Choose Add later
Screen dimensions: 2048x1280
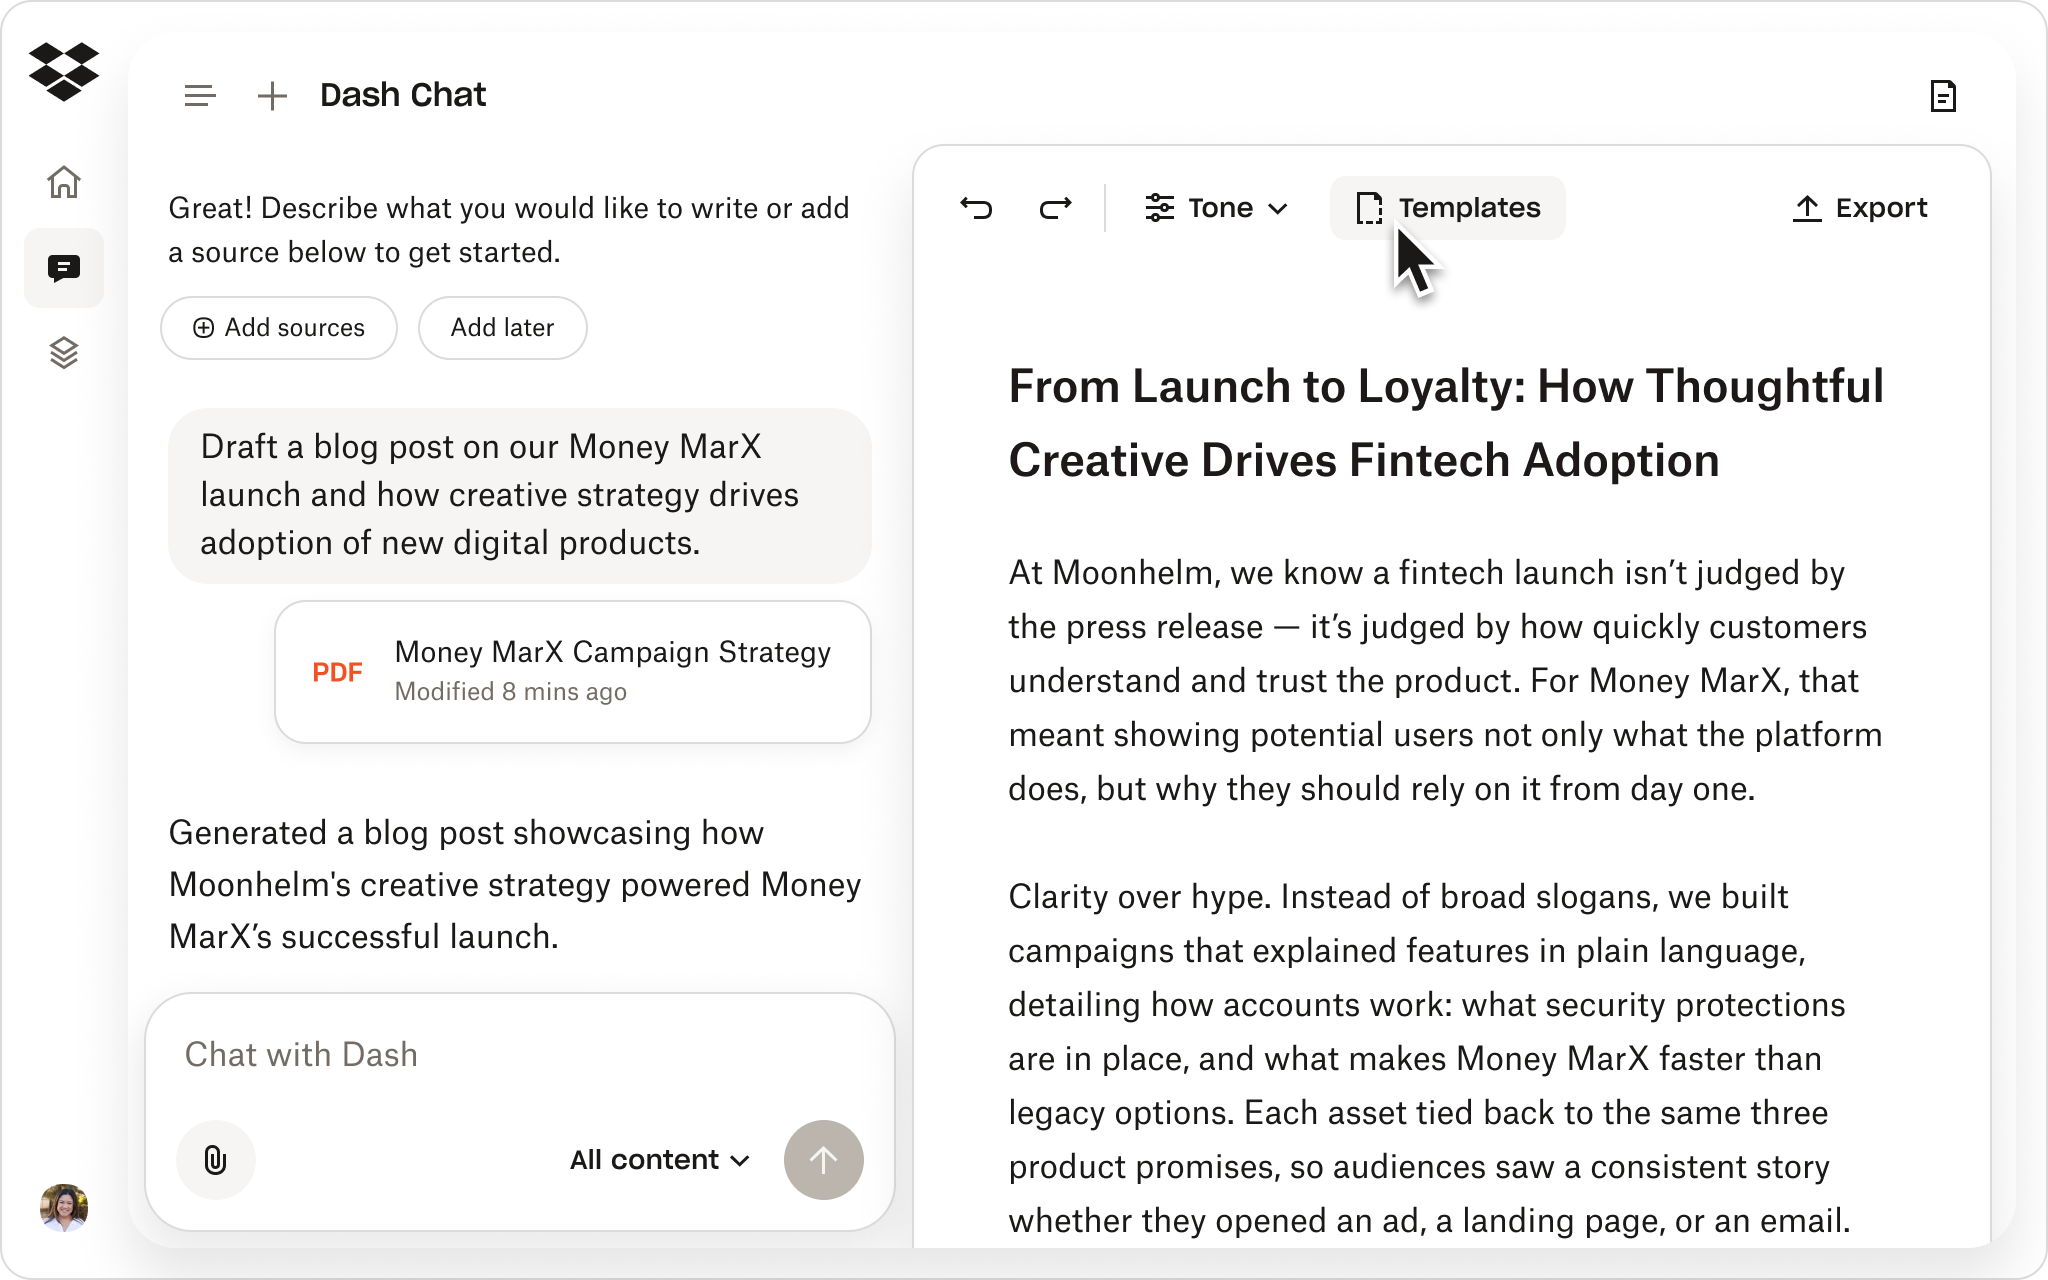tap(502, 328)
